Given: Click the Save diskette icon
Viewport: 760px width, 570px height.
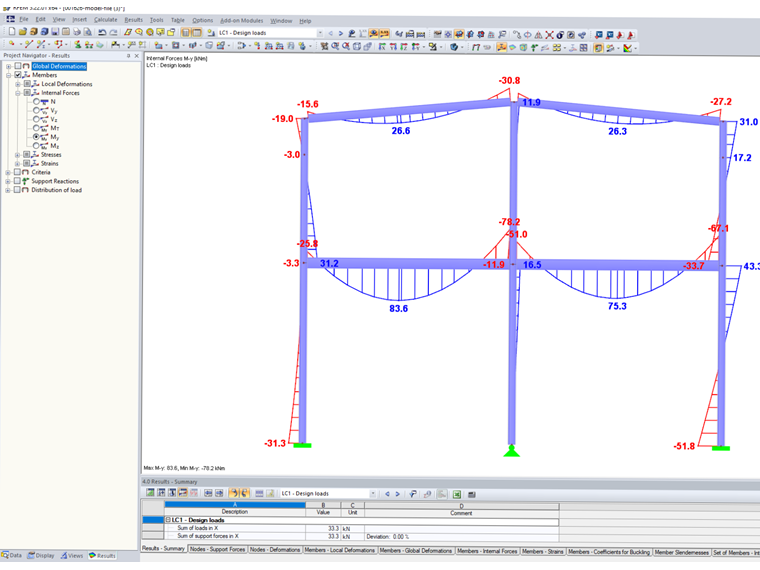Looking at the screenshot, I should tap(55, 32).
